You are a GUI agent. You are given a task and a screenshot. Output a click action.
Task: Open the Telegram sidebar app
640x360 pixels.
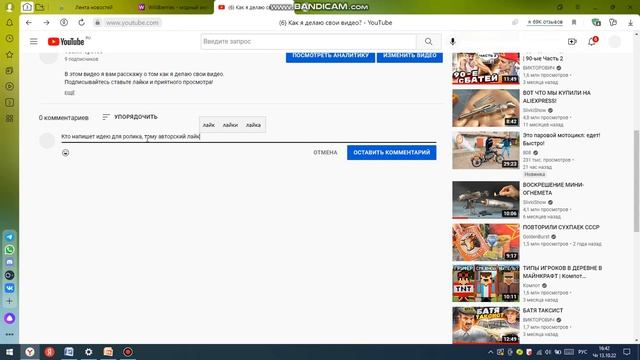9,237
